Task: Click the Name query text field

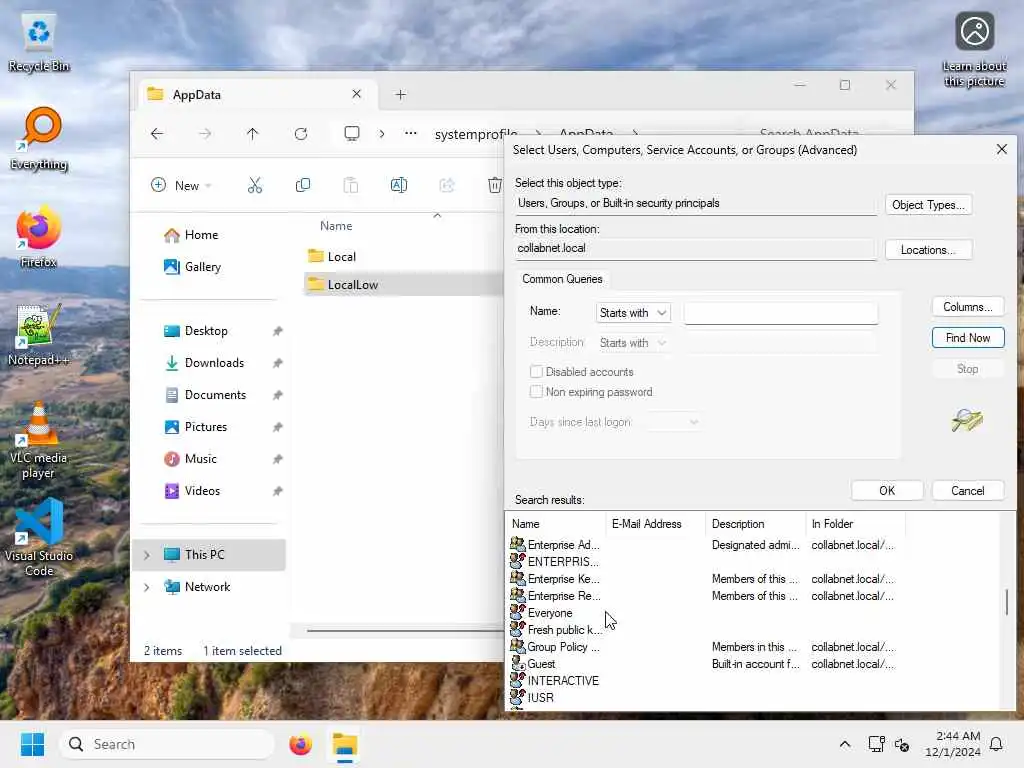Action: click(780, 313)
